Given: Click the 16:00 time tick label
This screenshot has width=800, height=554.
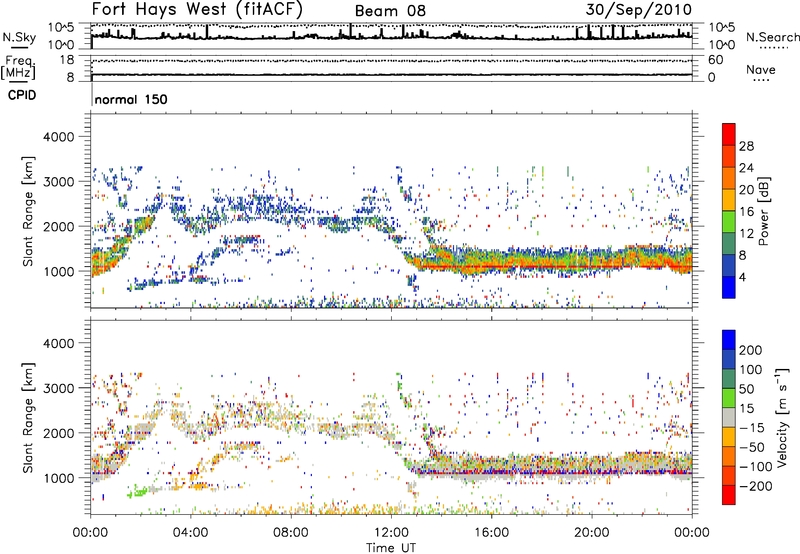Looking at the screenshot, I should tap(491, 533).
